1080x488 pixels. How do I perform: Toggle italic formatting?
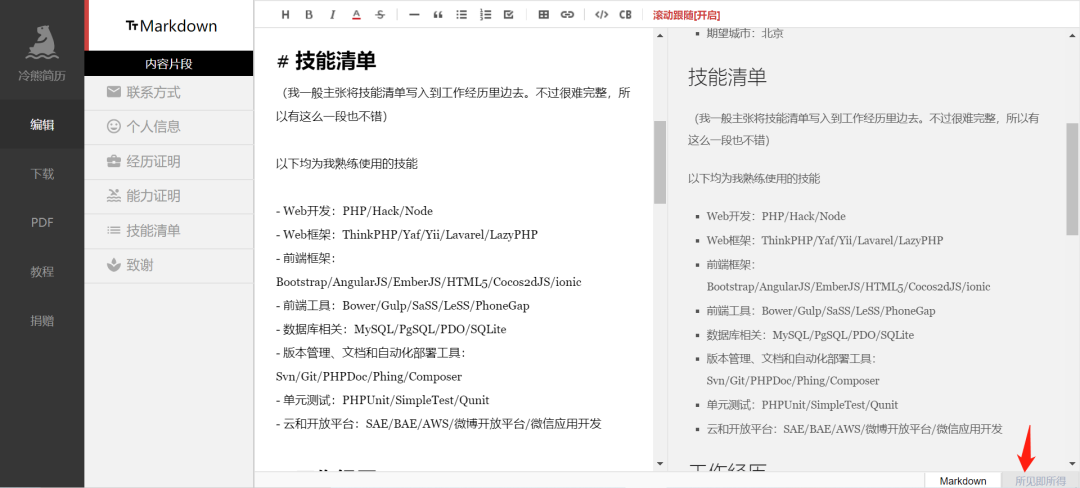(332, 14)
